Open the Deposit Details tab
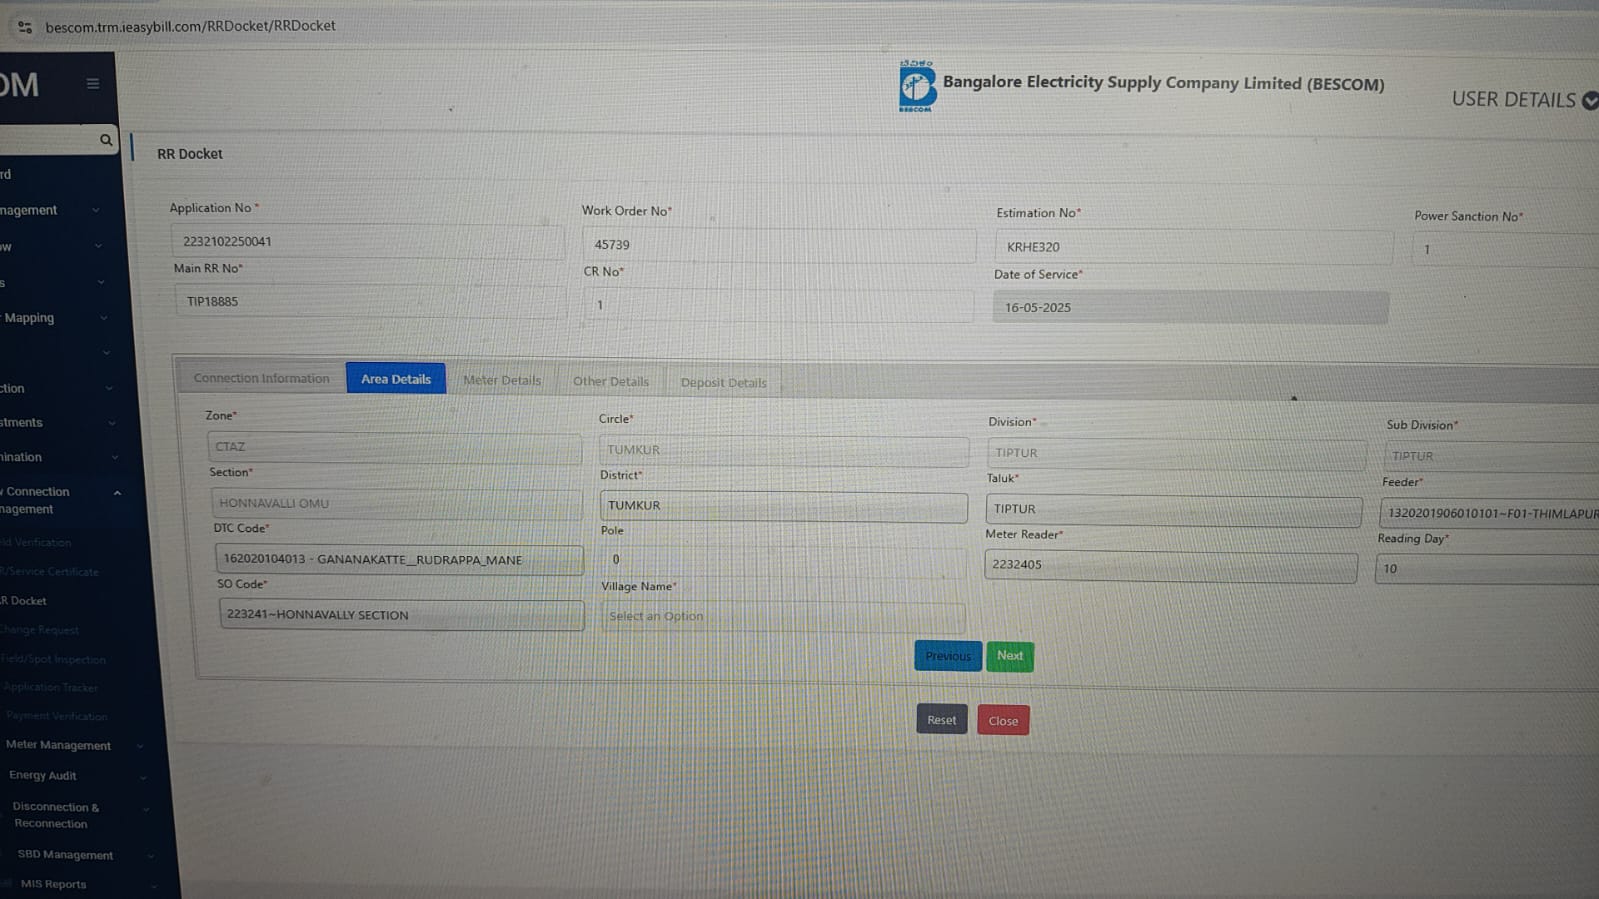 pos(724,382)
